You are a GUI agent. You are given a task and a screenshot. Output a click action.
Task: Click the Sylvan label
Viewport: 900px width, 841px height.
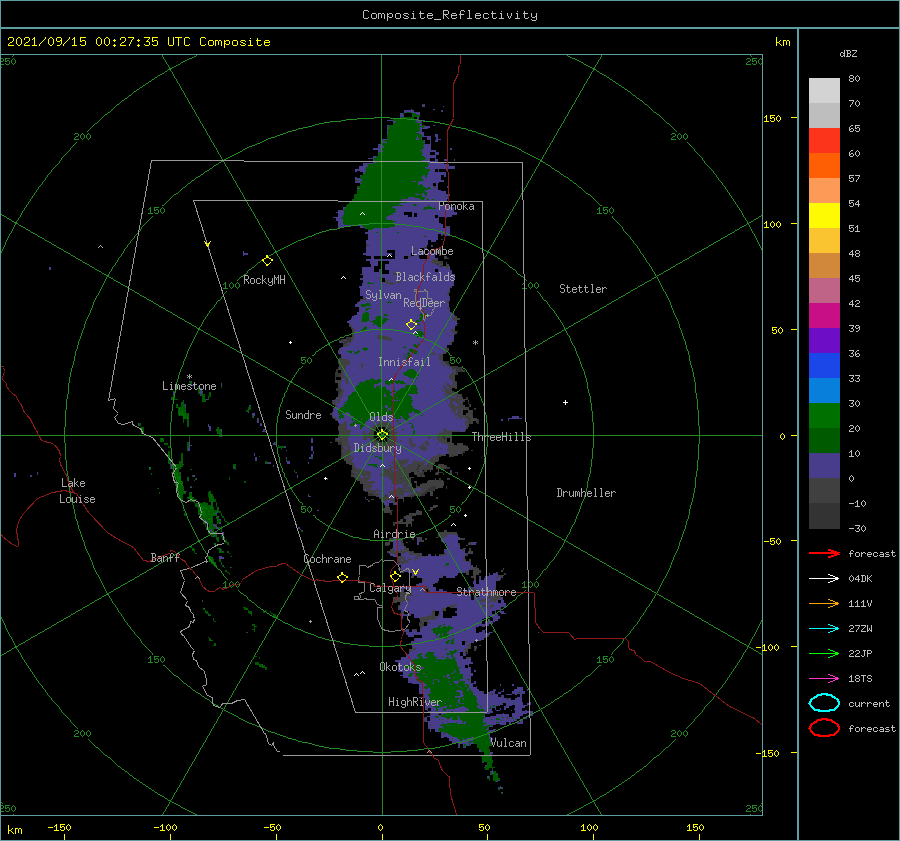(x=383, y=295)
